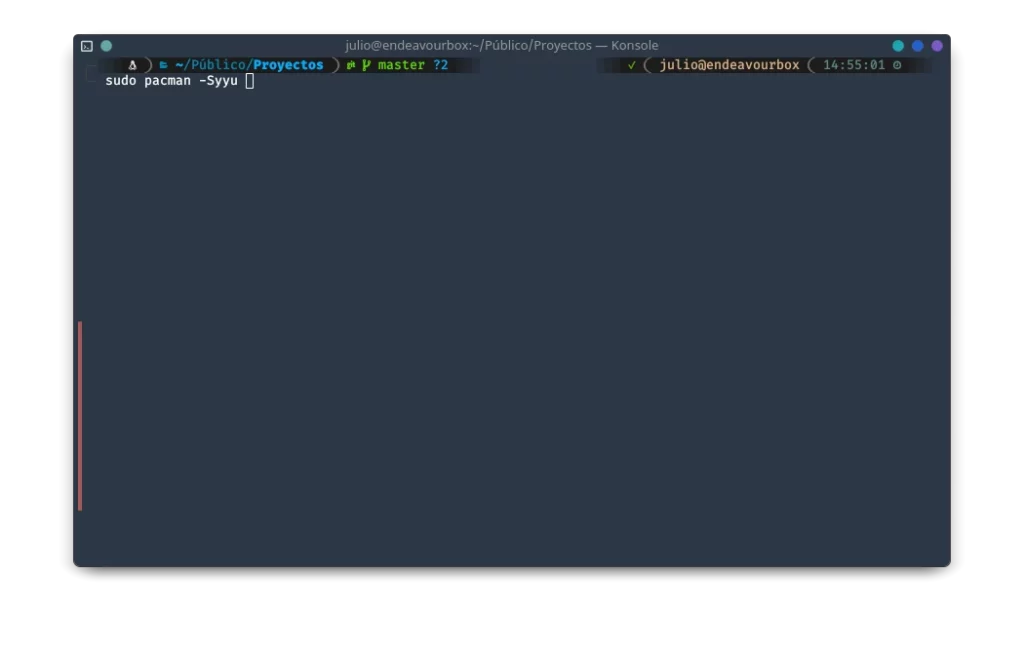Image resolution: width=1024 pixels, height=650 pixels.
Task: Click the folder icon before the path
Action: click(163, 65)
